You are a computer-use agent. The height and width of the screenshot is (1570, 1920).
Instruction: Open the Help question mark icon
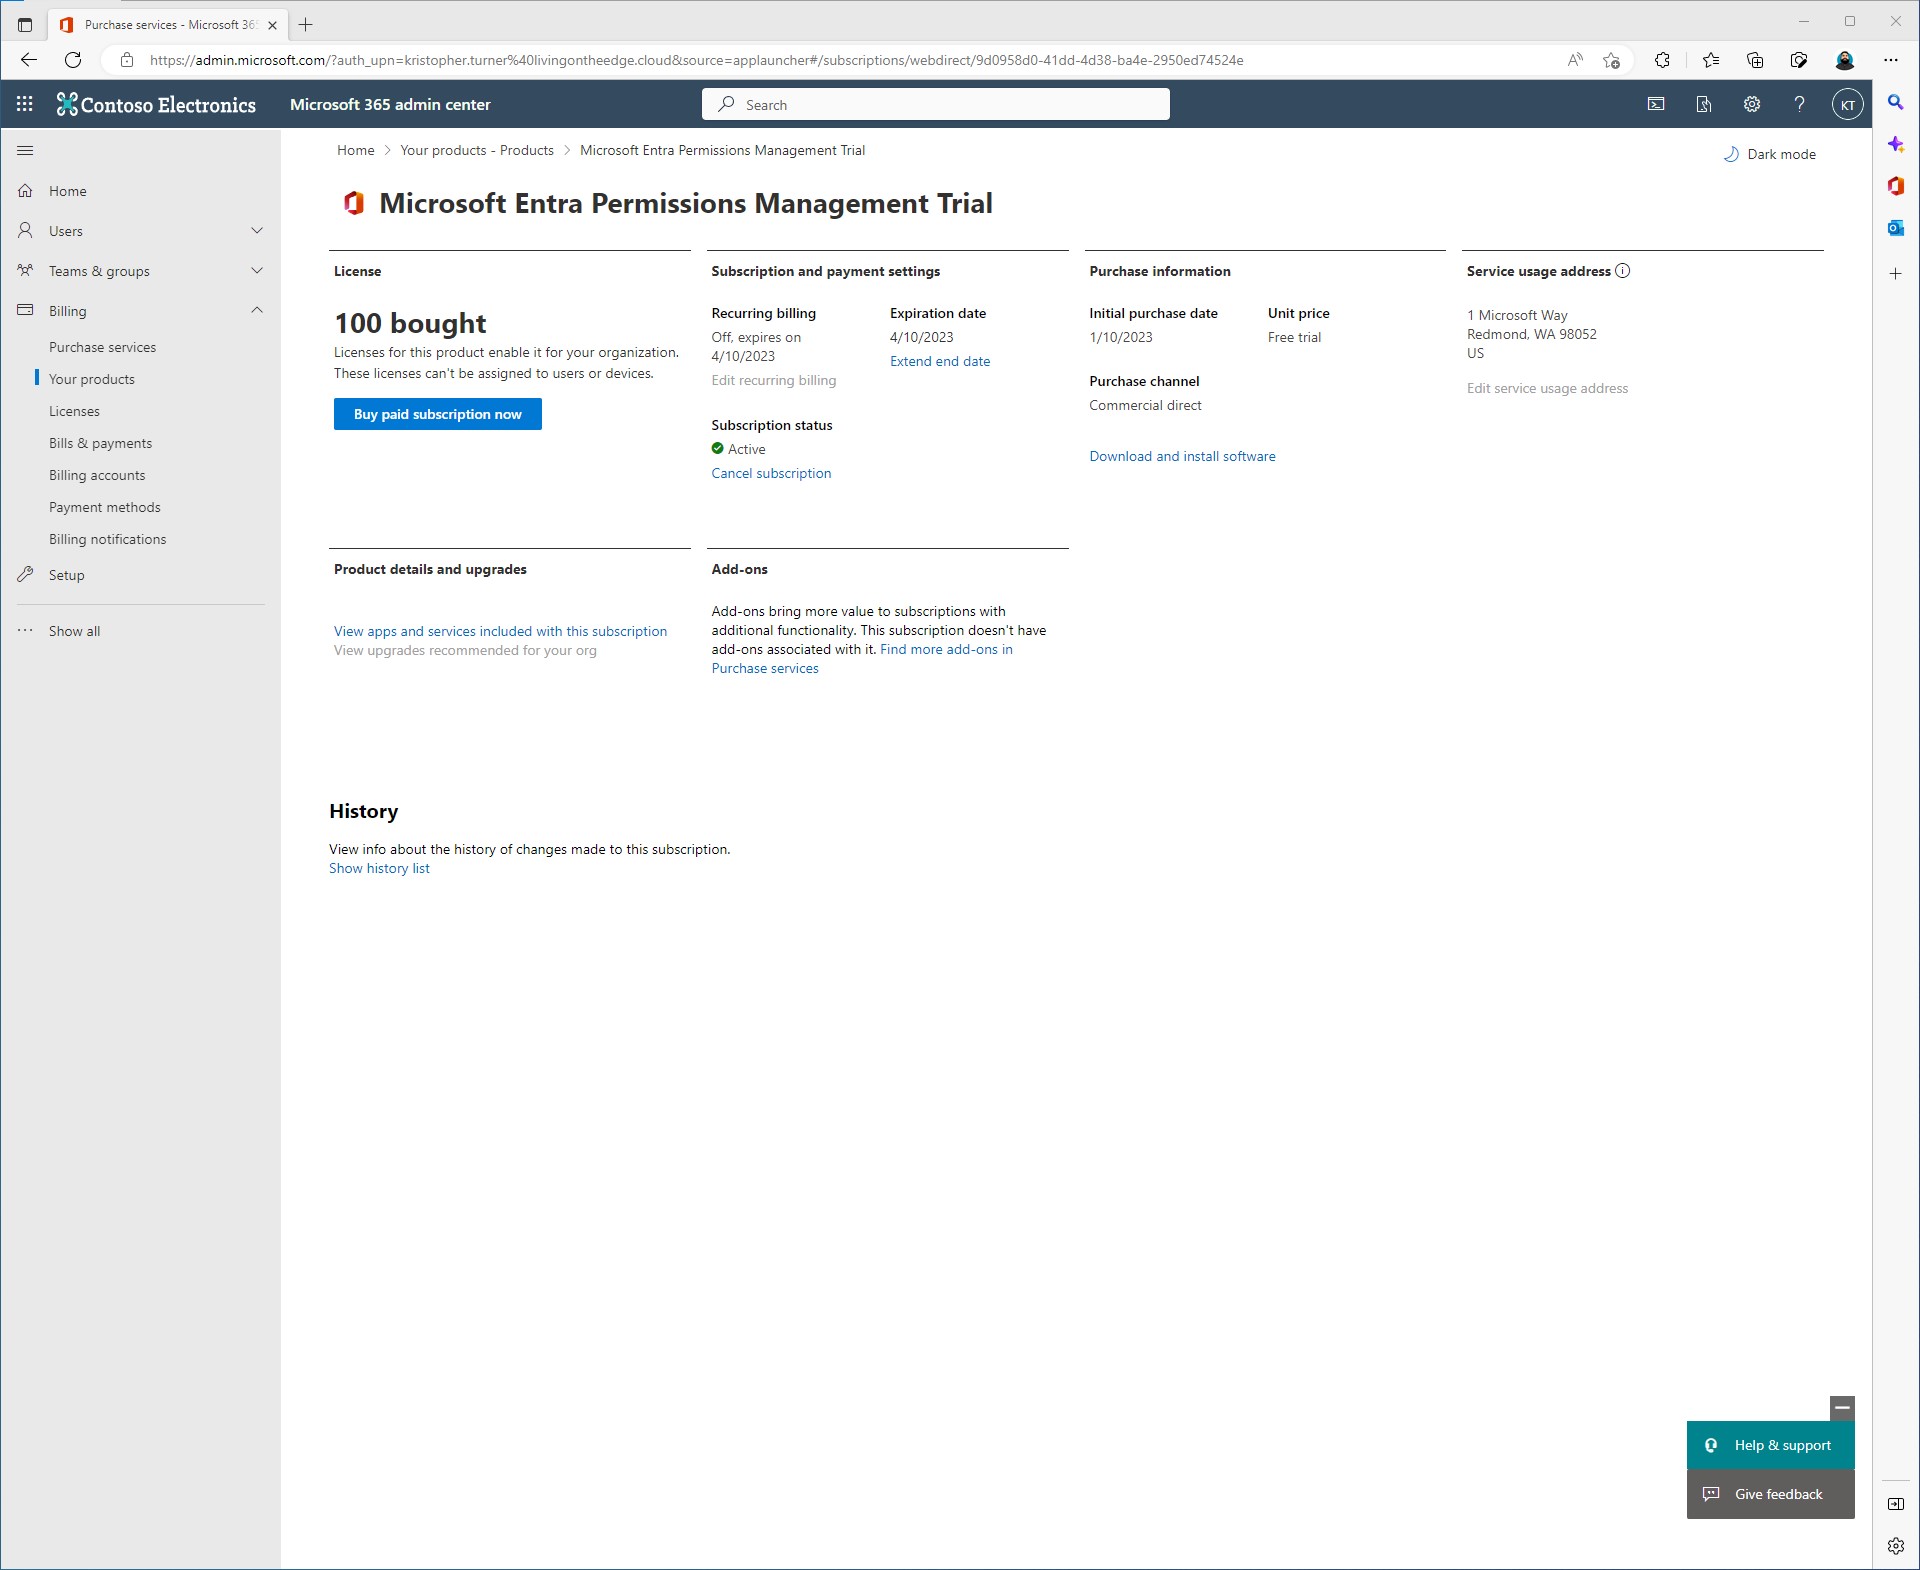1799,104
